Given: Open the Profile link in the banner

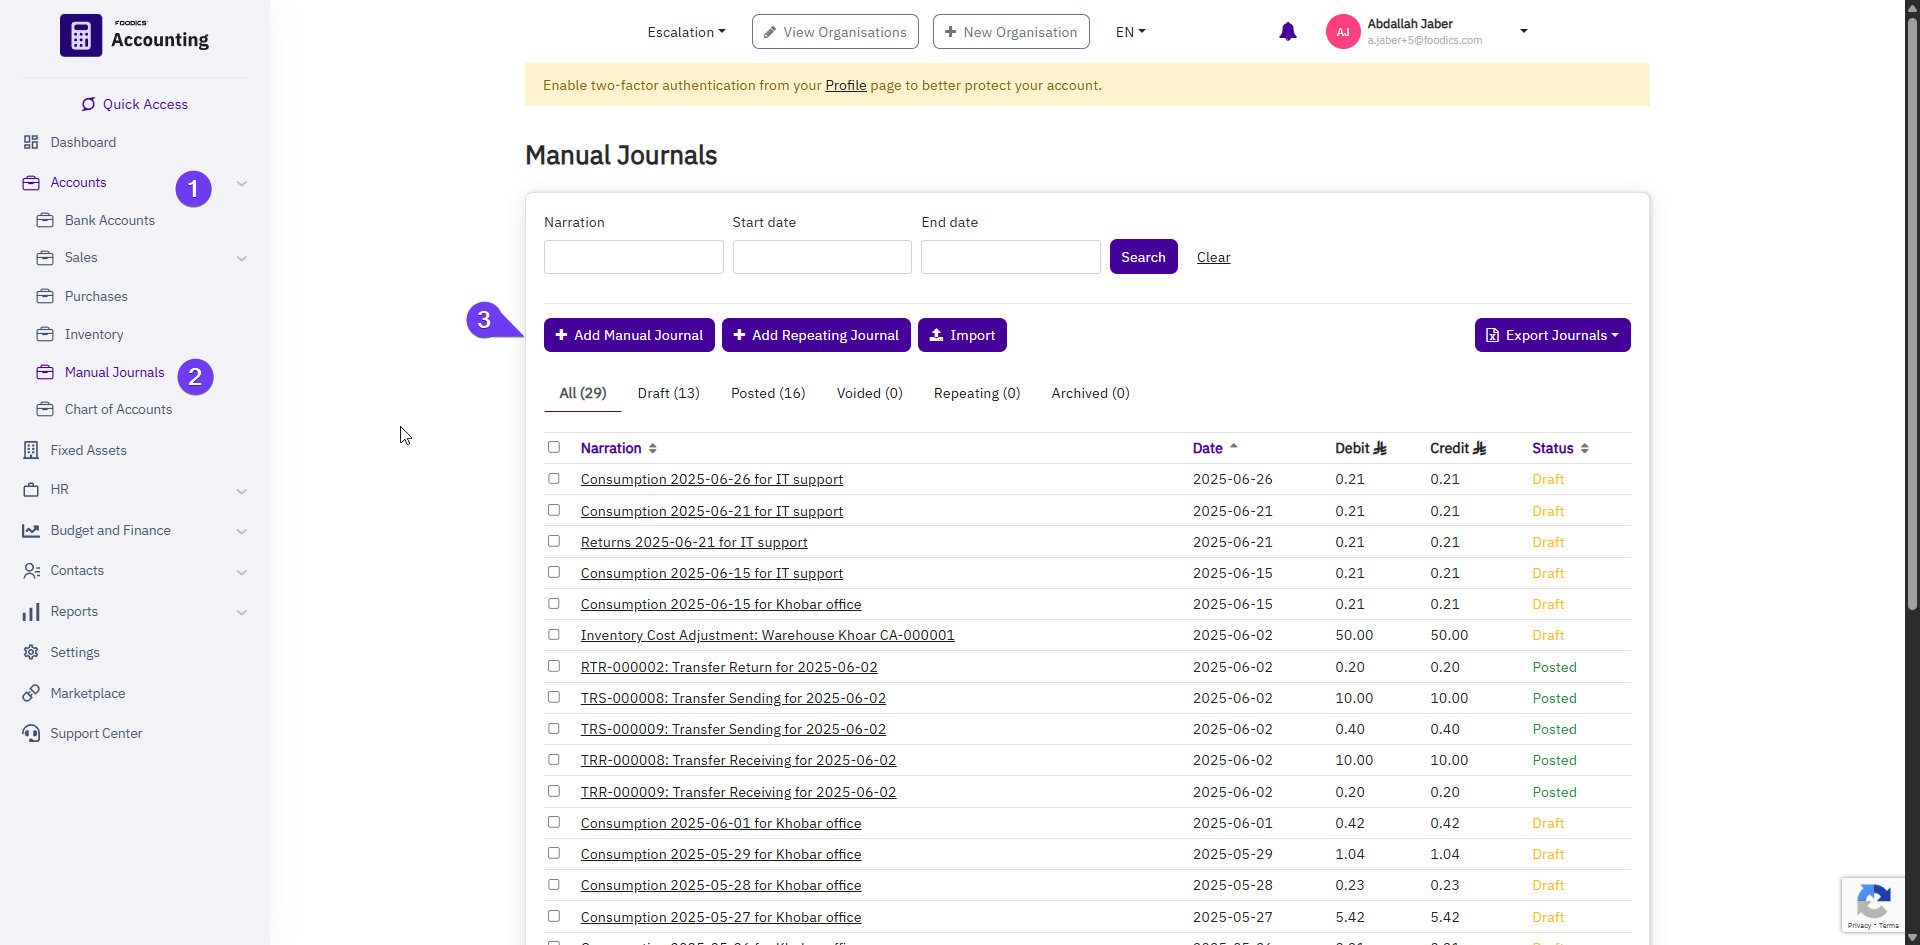Looking at the screenshot, I should pyautogui.click(x=845, y=85).
